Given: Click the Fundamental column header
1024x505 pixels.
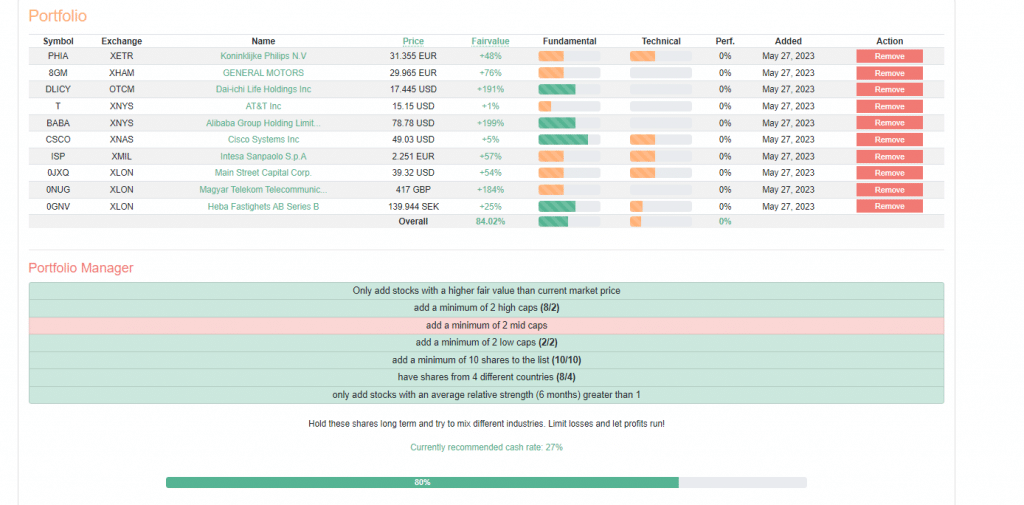Looking at the screenshot, I should (x=569, y=41).
